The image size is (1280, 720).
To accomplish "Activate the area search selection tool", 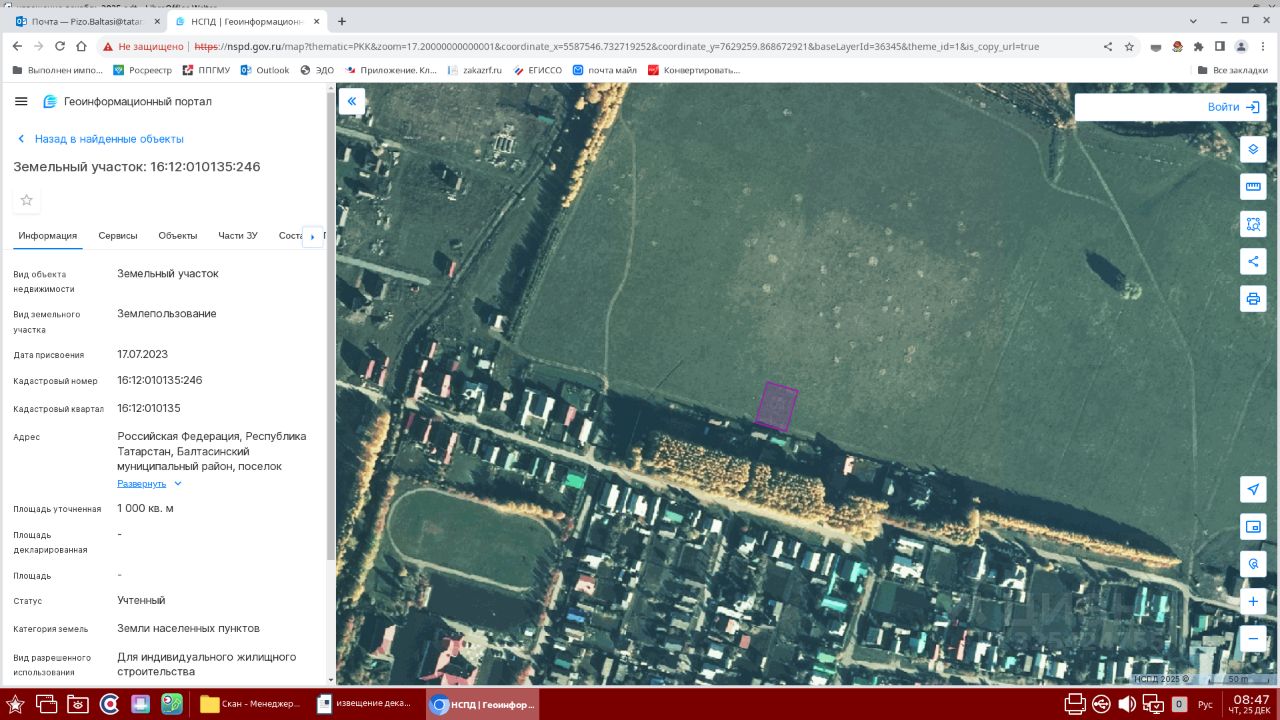I will pyautogui.click(x=1253, y=224).
